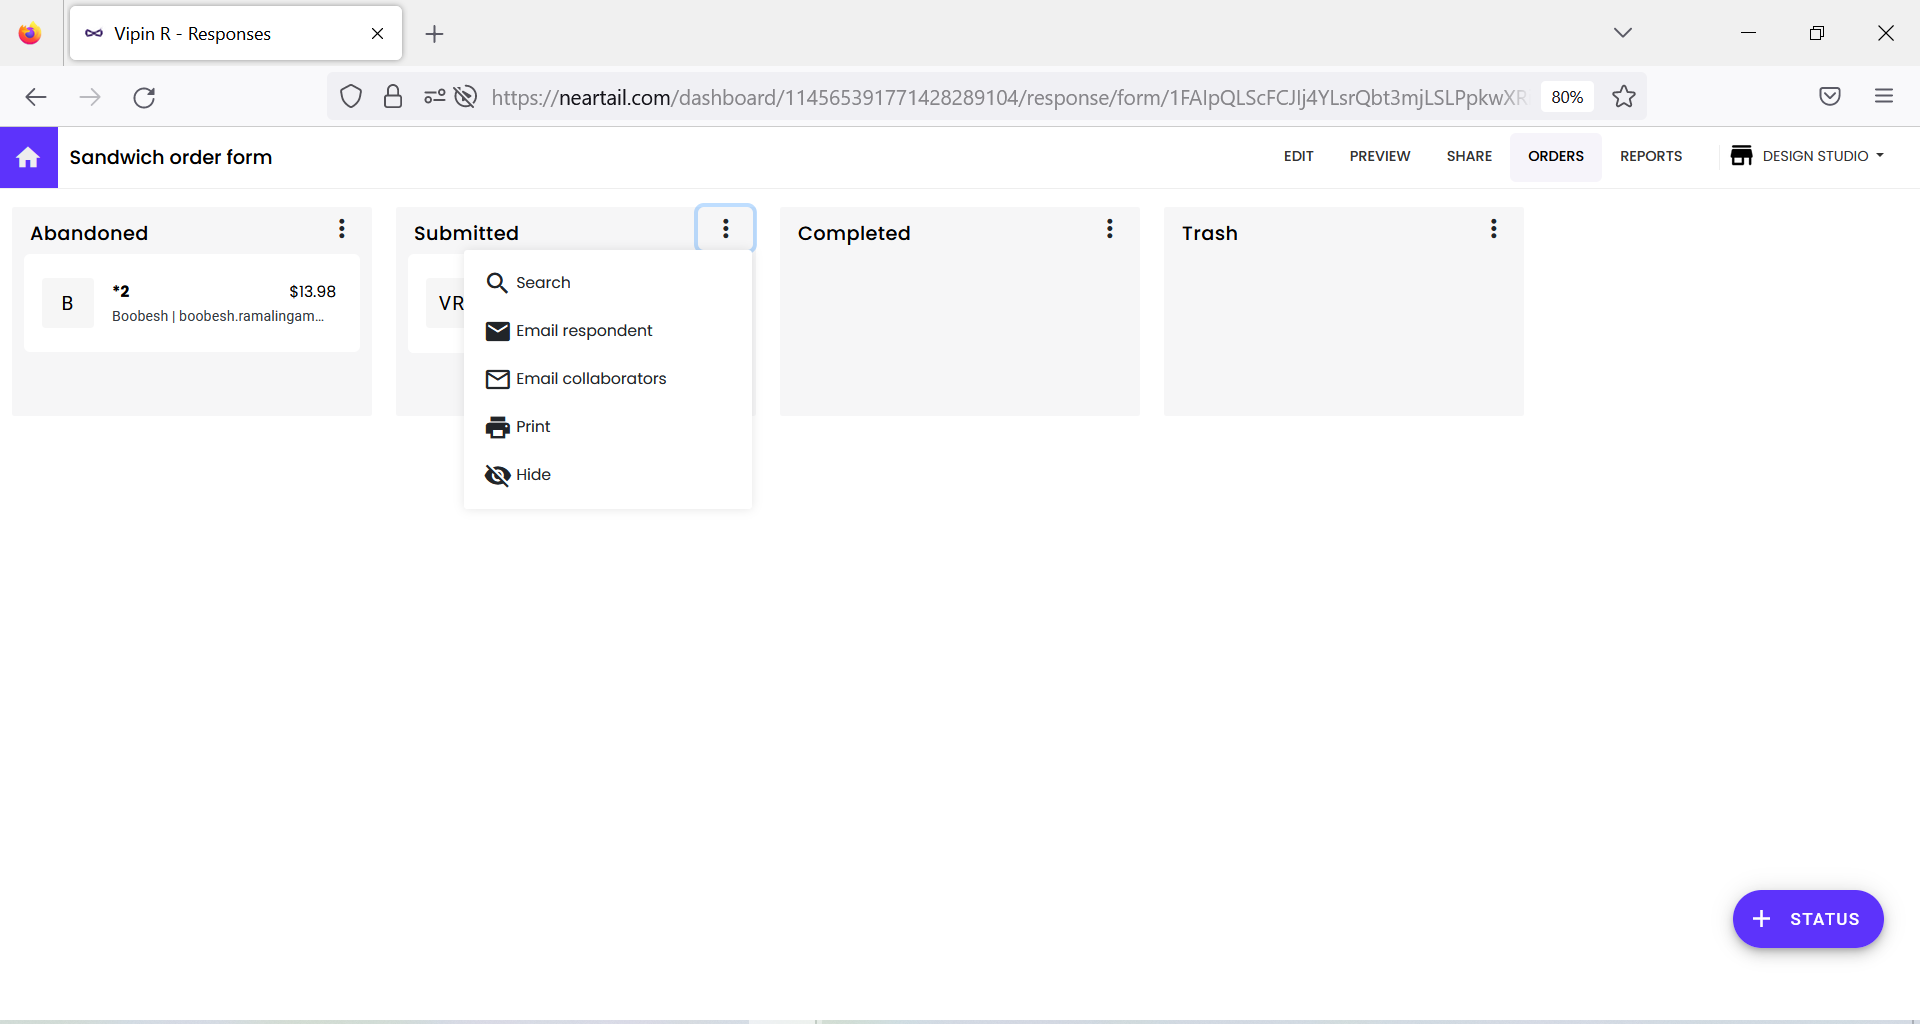Open the Trash column options menu
Screen dimensions: 1920x1024
(x=1493, y=228)
